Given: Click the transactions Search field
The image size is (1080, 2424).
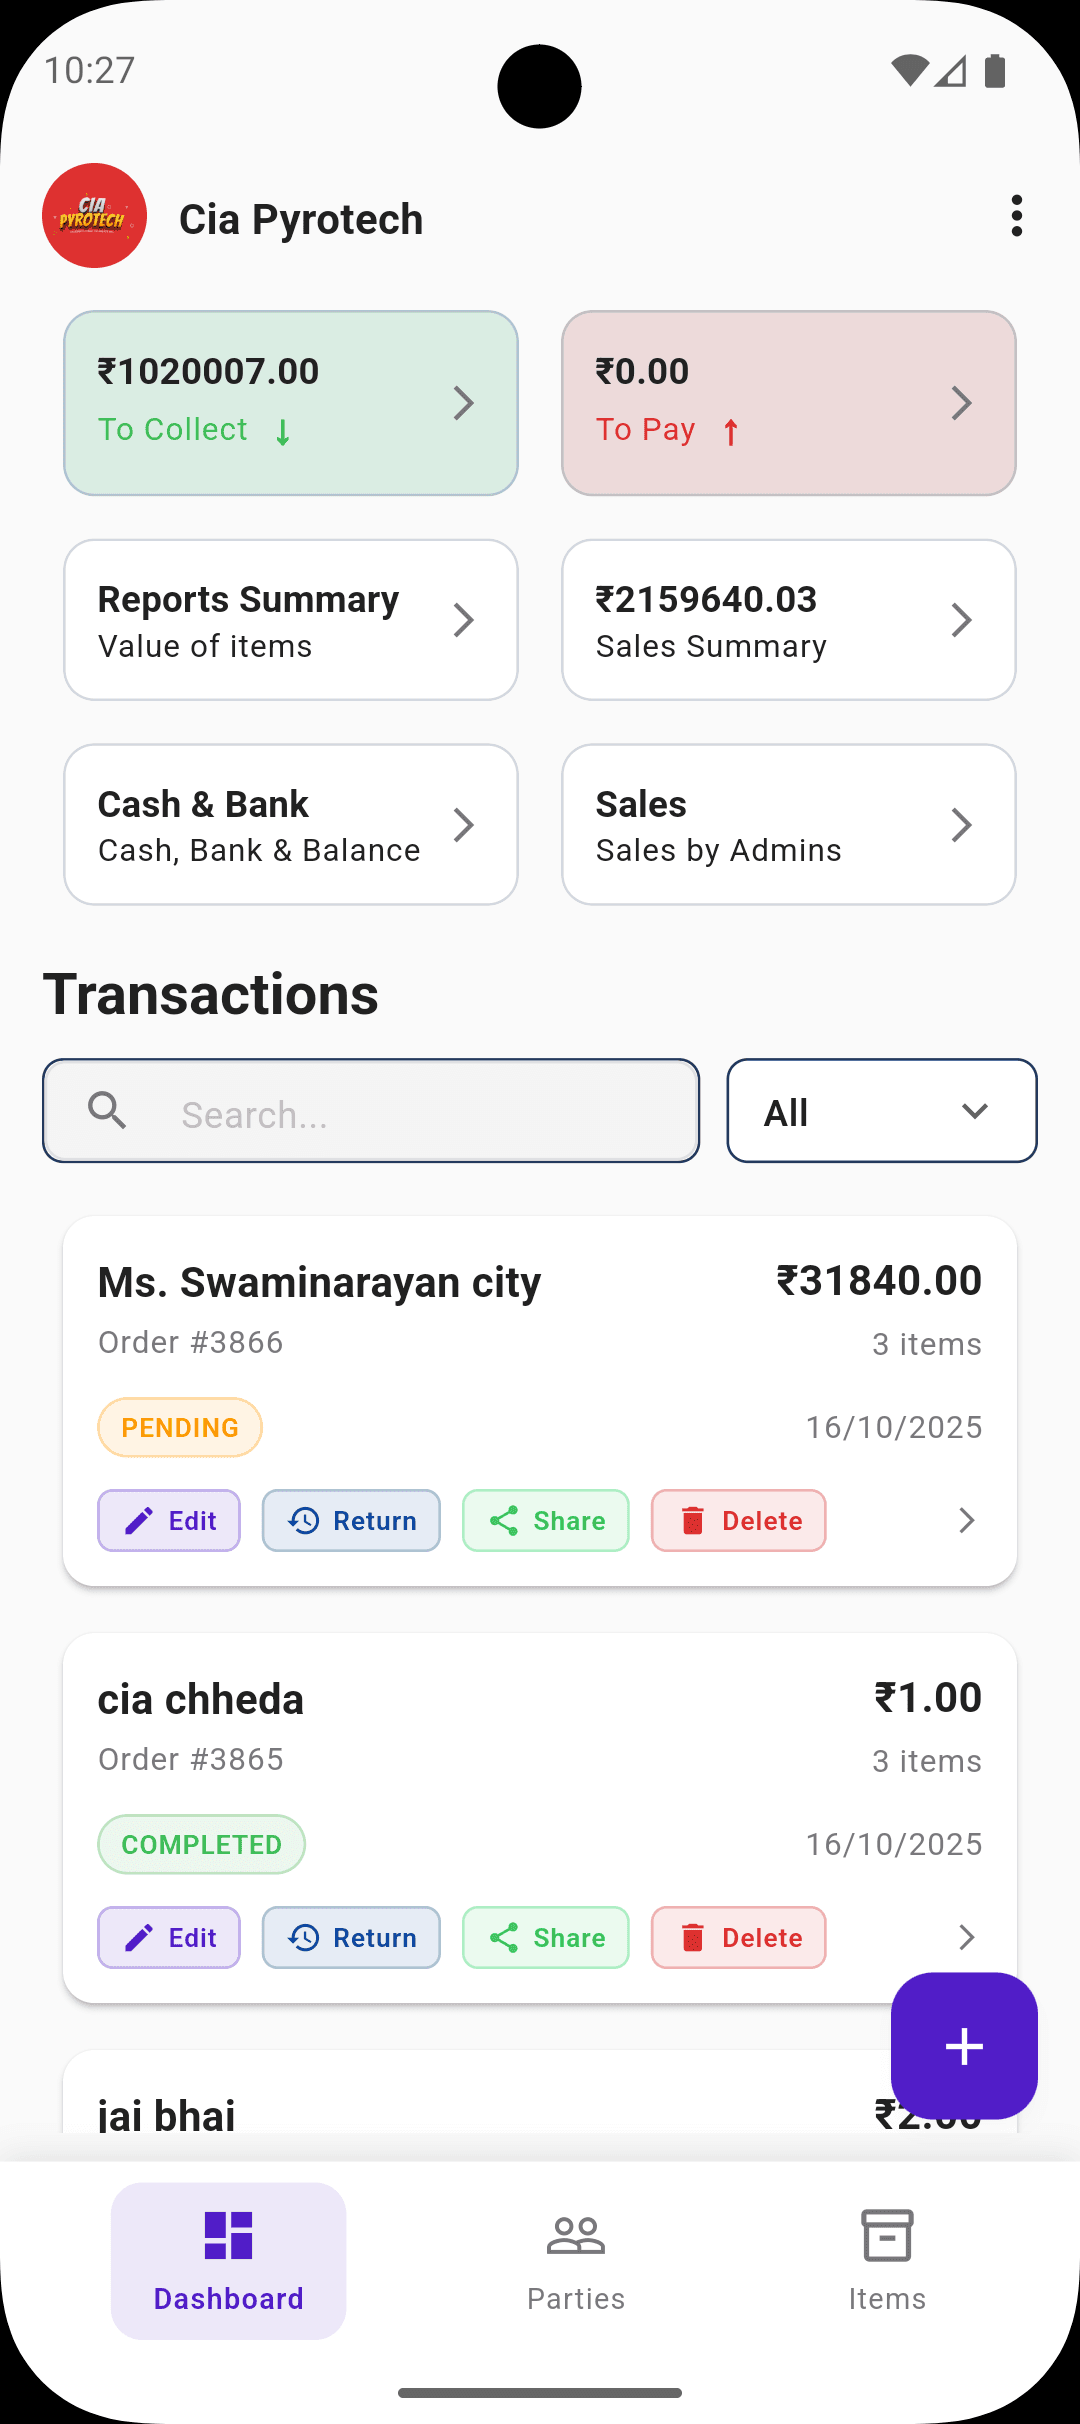Looking at the screenshot, I should point(420,1113).
